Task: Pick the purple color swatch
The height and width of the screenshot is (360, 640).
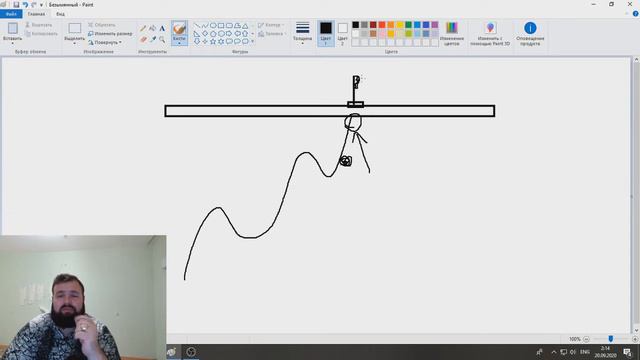Action: coord(435,25)
